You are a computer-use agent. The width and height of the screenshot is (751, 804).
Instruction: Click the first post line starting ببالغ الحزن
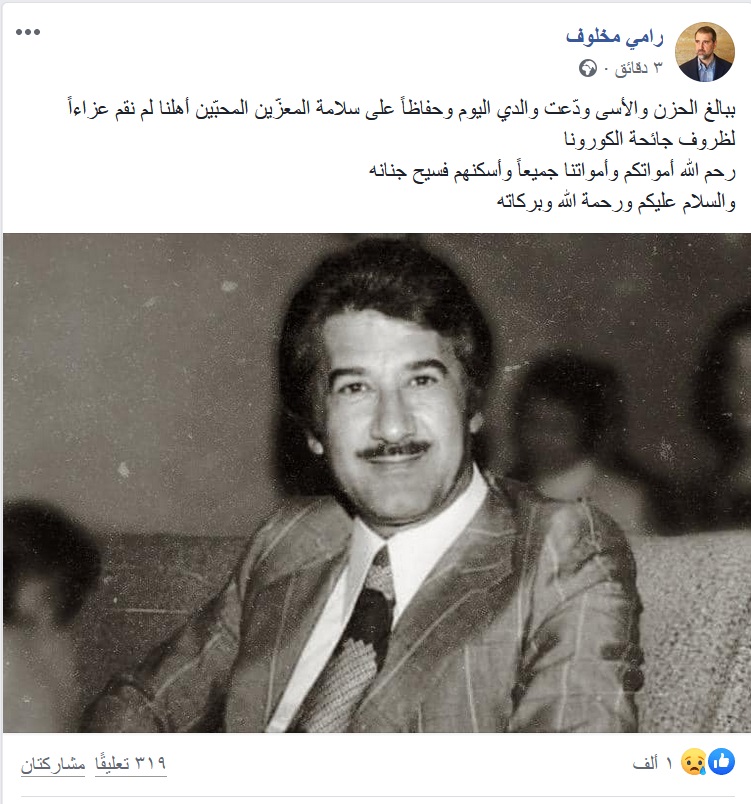402,108
